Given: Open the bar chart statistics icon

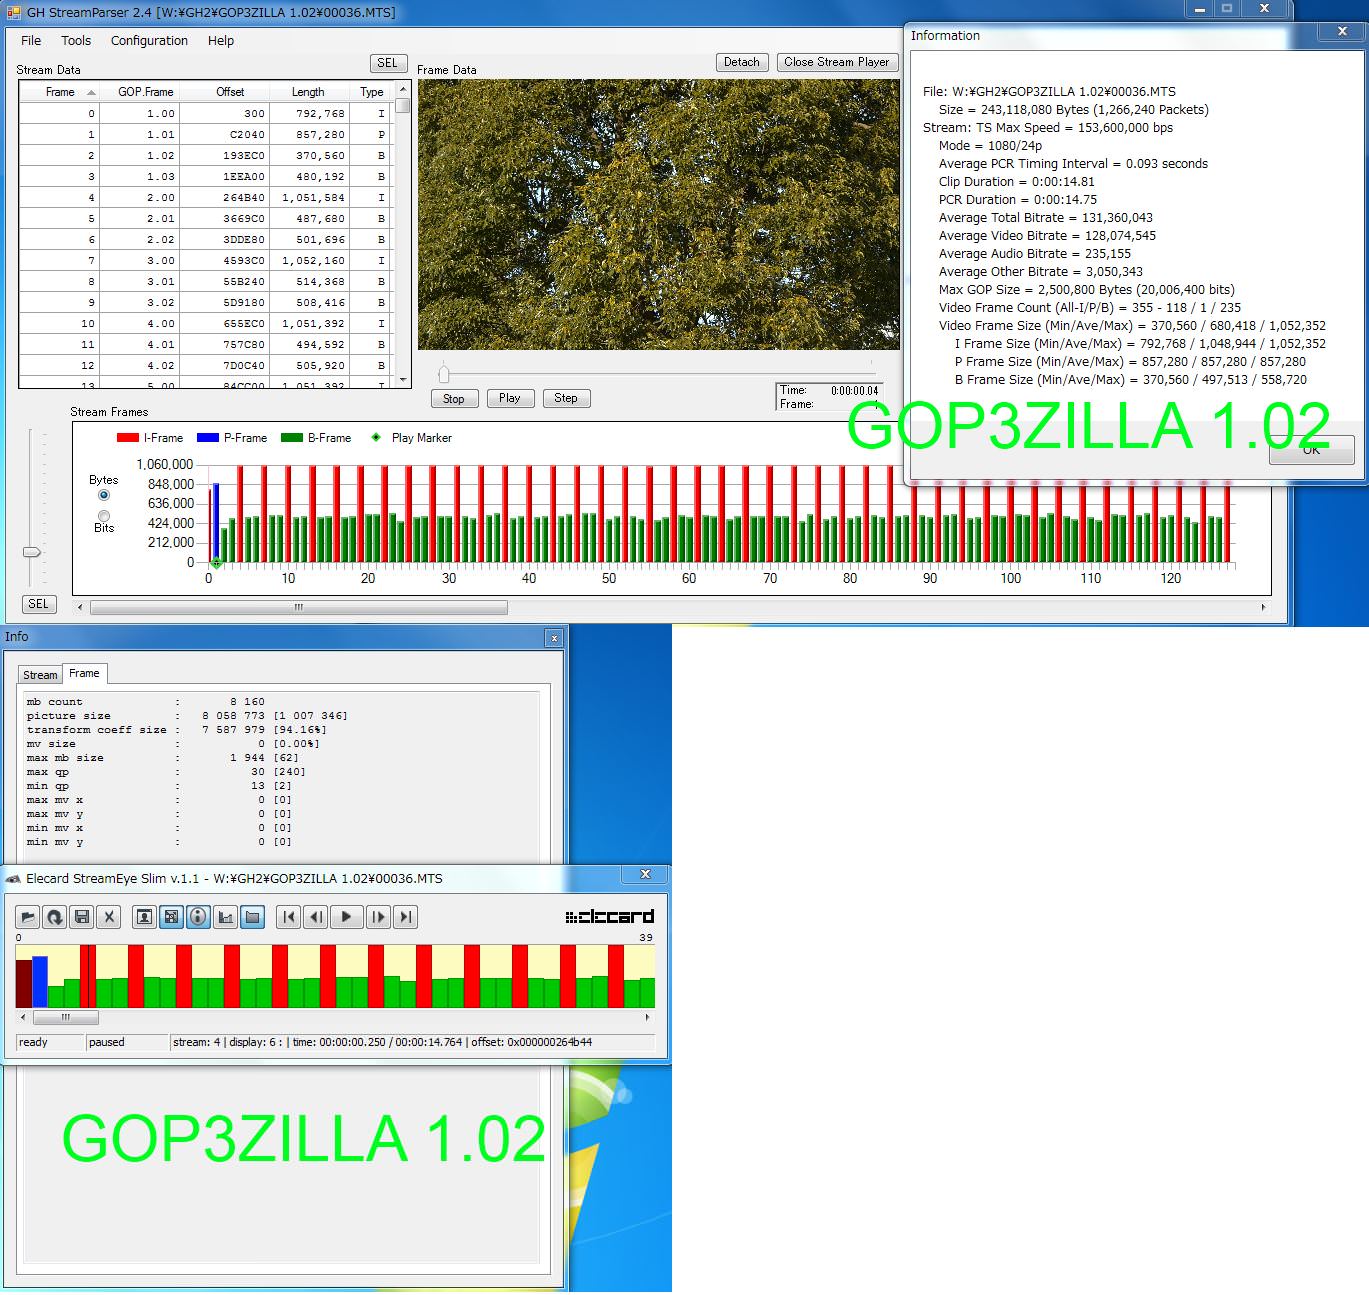Looking at the screenshot, I should tap(225, 917).
